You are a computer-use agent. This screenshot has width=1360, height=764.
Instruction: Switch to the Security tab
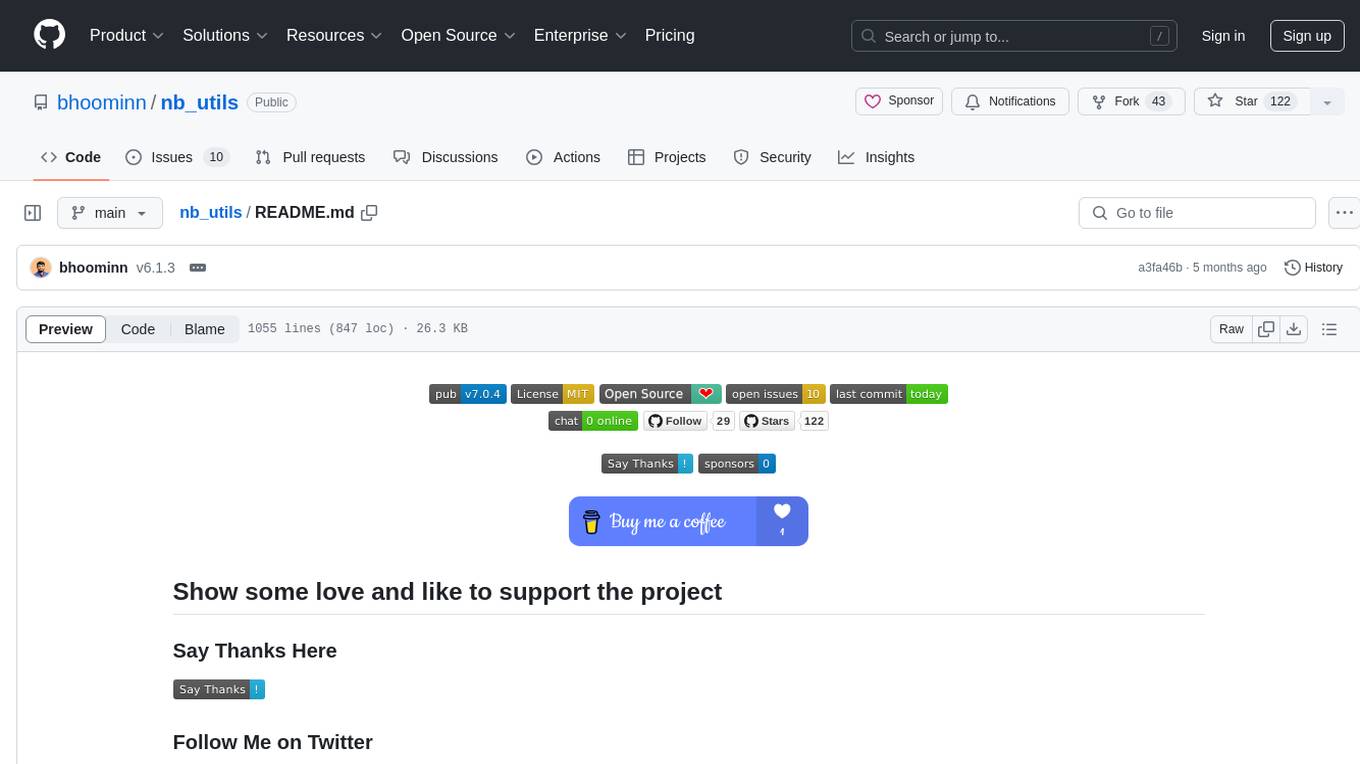pyautogui.click(x=773, y=157)
